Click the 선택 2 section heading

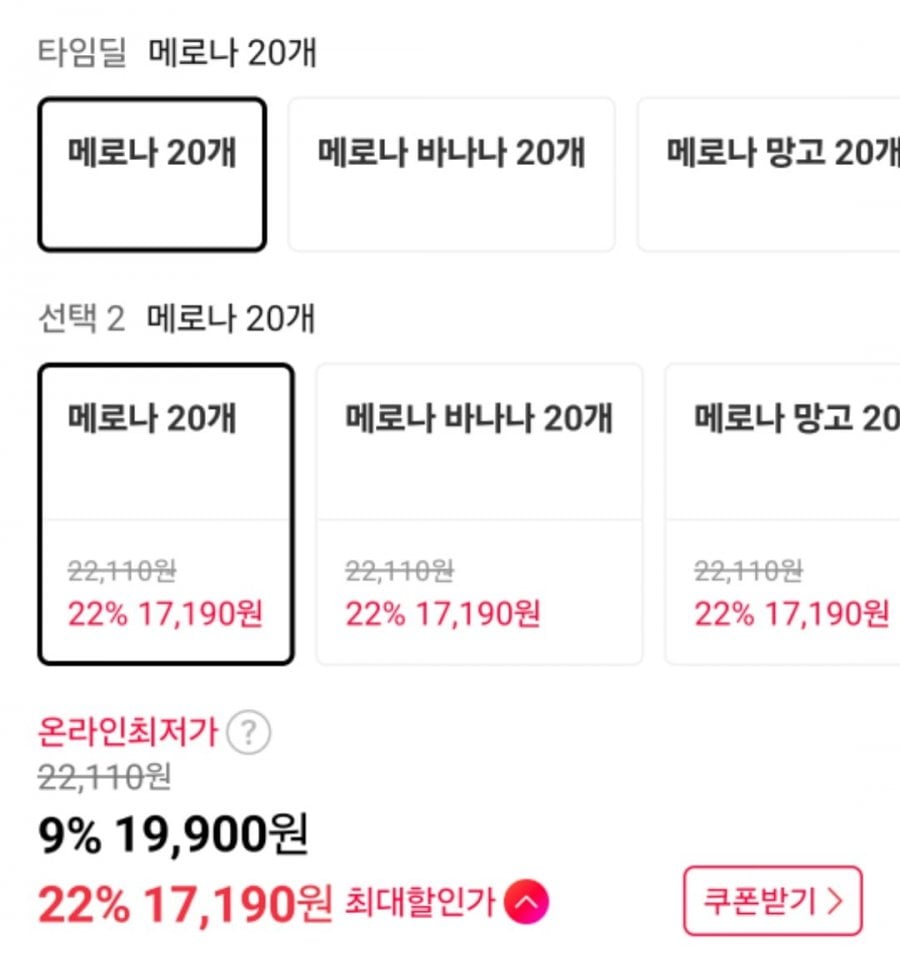pyautogui.click(x=81, y=319)
